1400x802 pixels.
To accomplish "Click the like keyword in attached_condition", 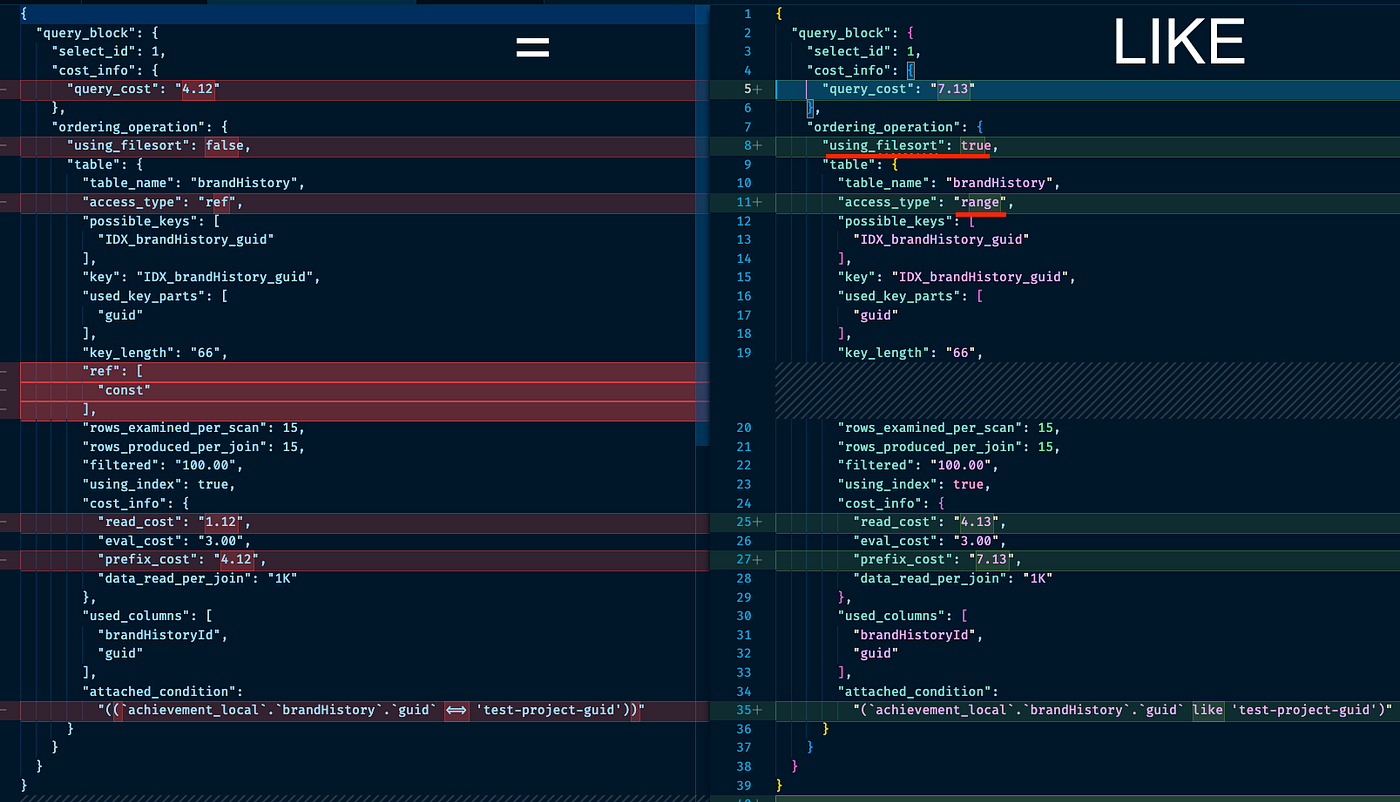I will [x=1207, y=710].
